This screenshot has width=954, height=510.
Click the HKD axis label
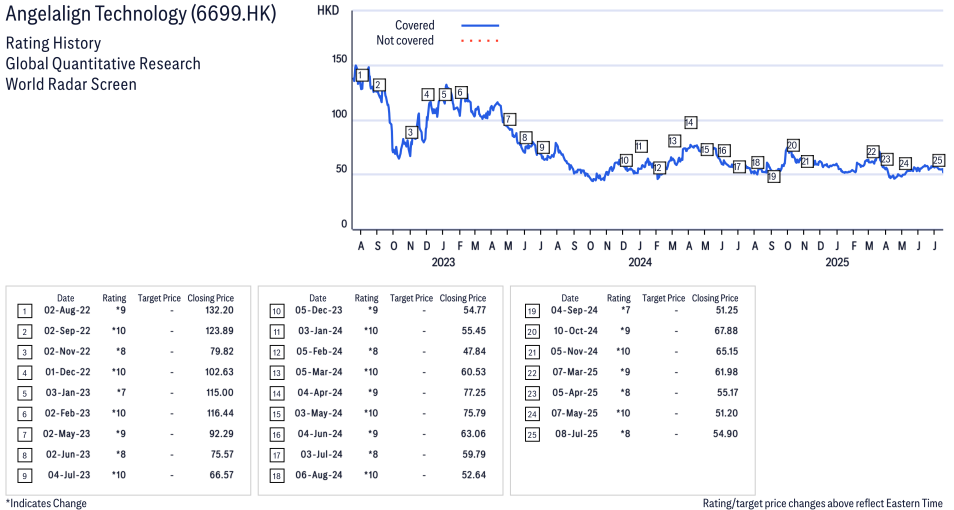tap(328, 11)
